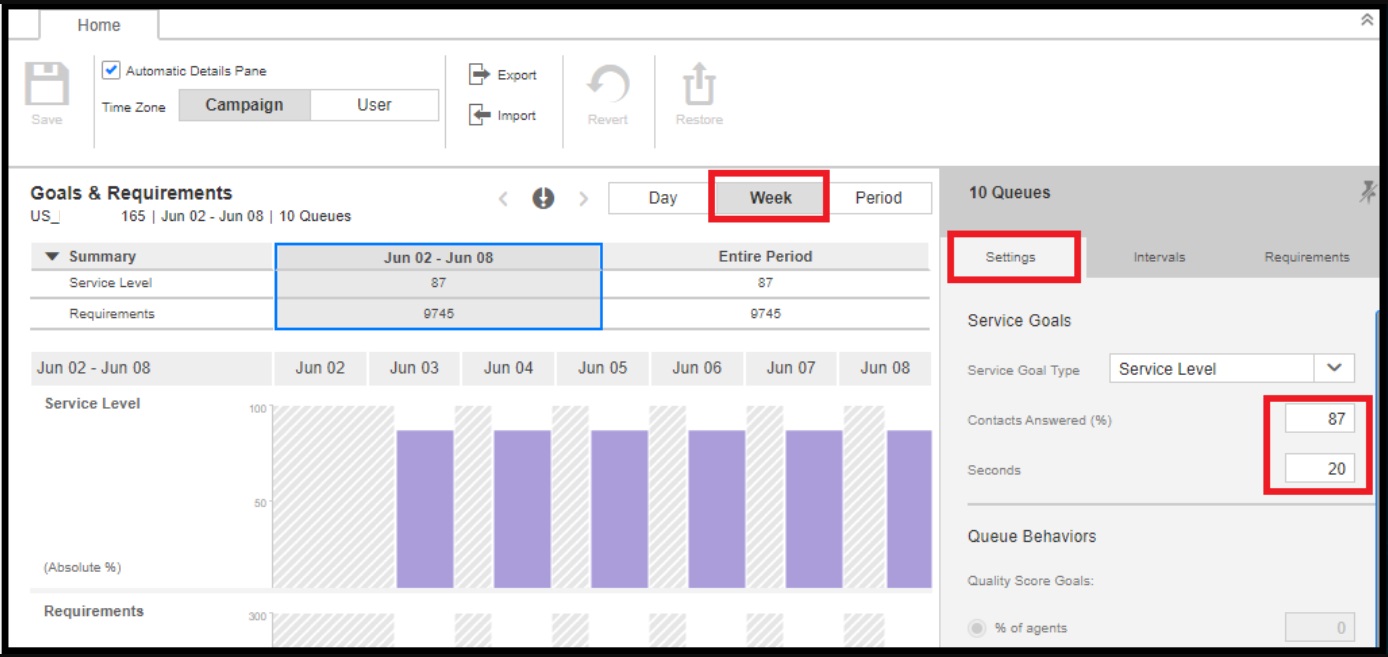Click the Service Goals heading

coord(1019,321)
